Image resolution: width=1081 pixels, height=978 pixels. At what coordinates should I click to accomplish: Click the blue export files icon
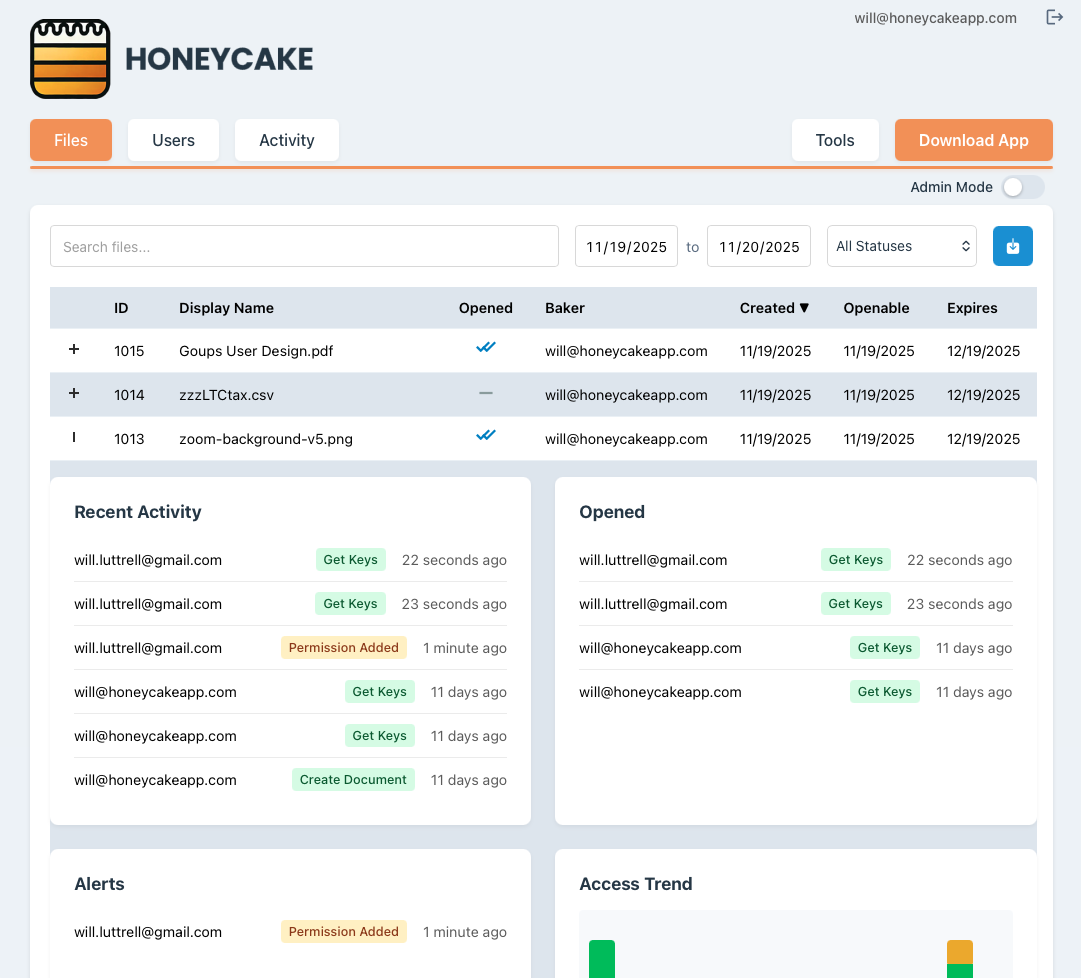1012,245
